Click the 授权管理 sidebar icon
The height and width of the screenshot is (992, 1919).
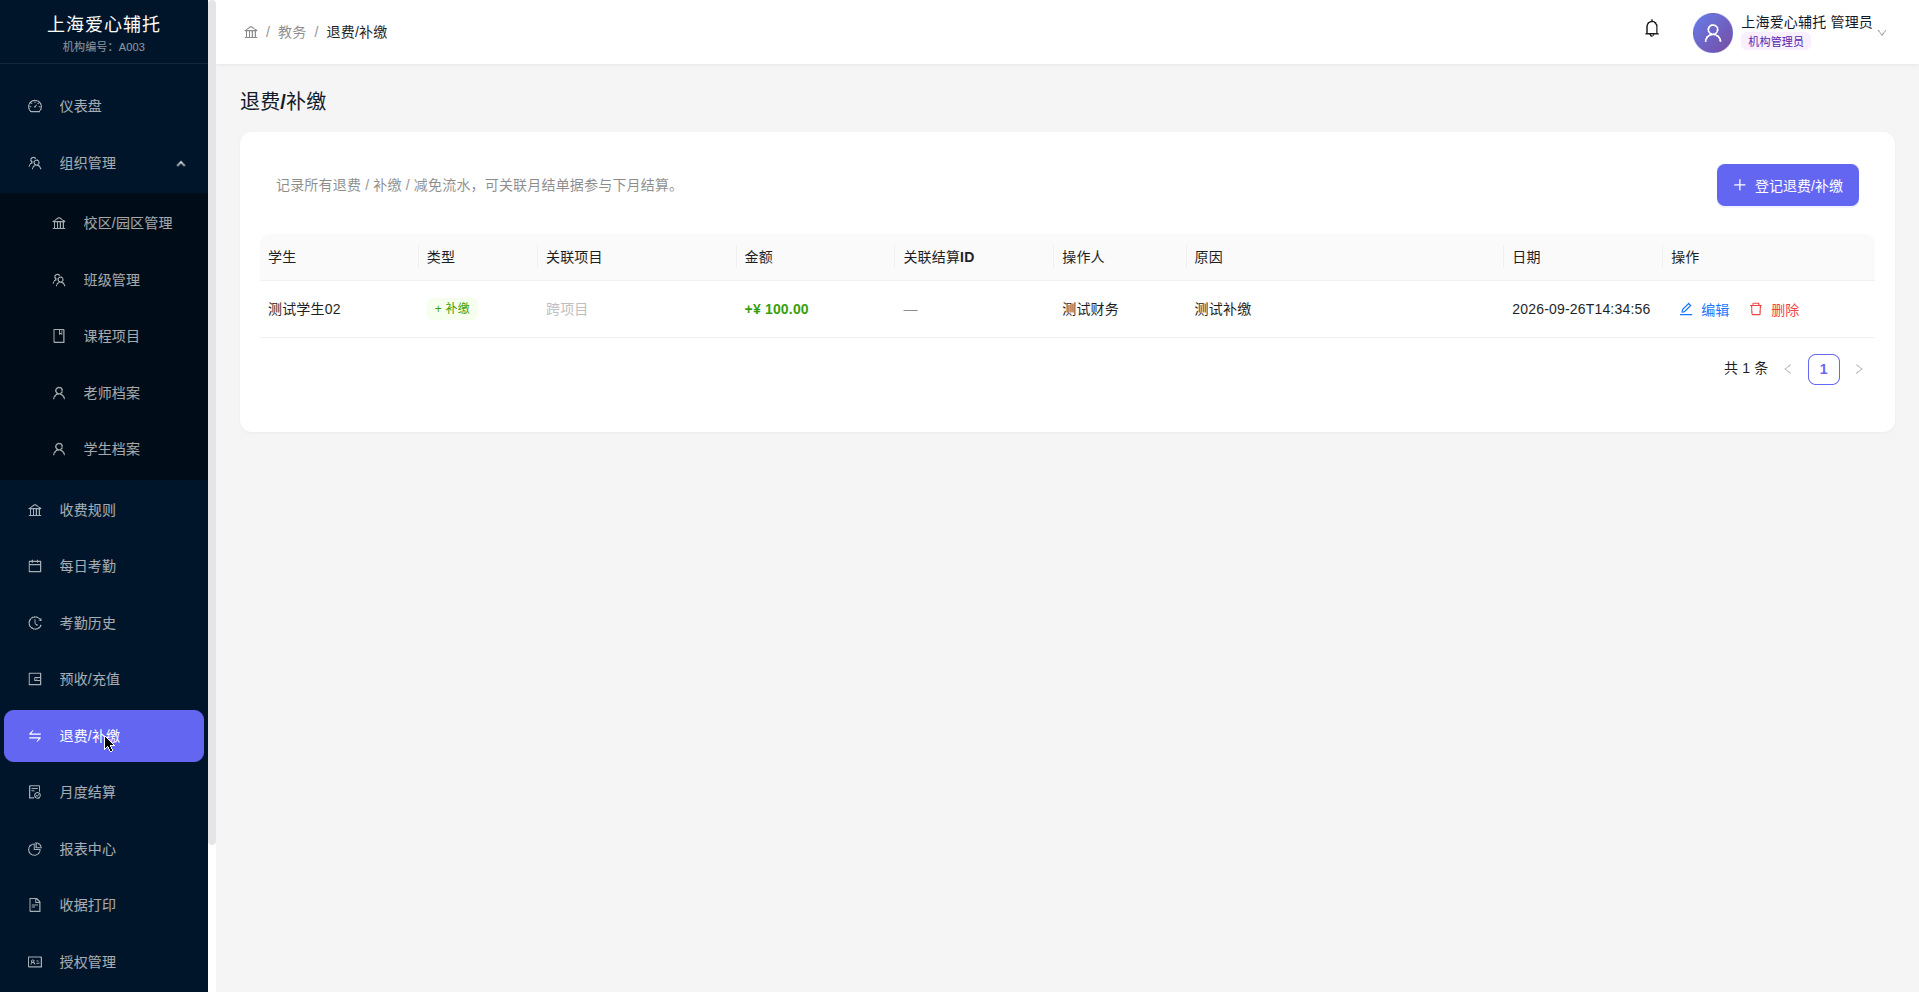(35, 962)
